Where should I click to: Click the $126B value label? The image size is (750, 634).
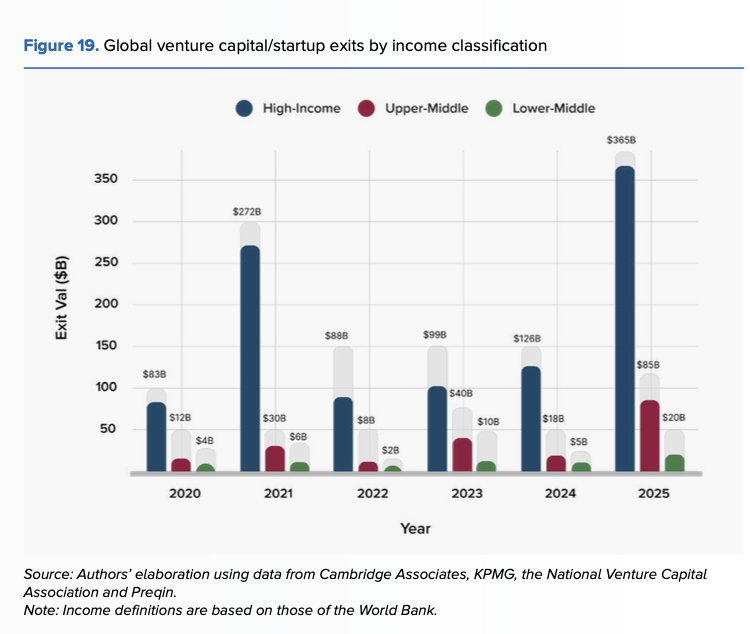pyautogui.click(x=527, y=338)
